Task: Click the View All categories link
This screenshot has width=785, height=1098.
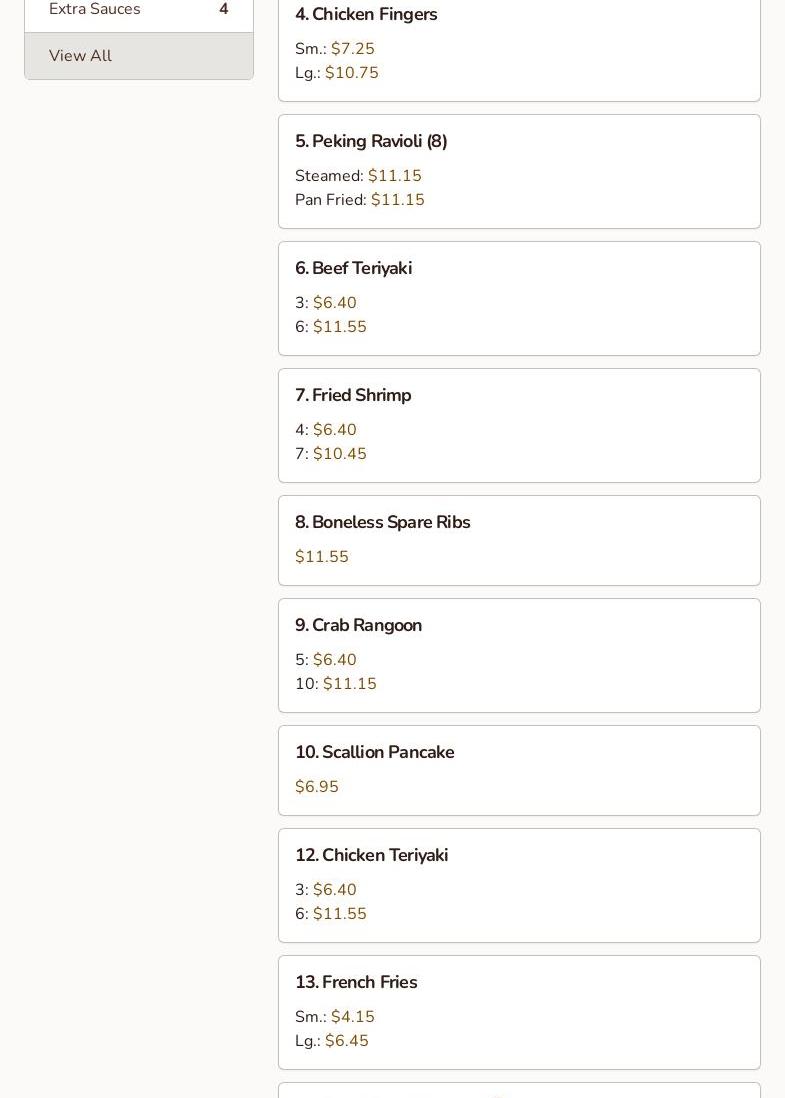Action: 80,56
